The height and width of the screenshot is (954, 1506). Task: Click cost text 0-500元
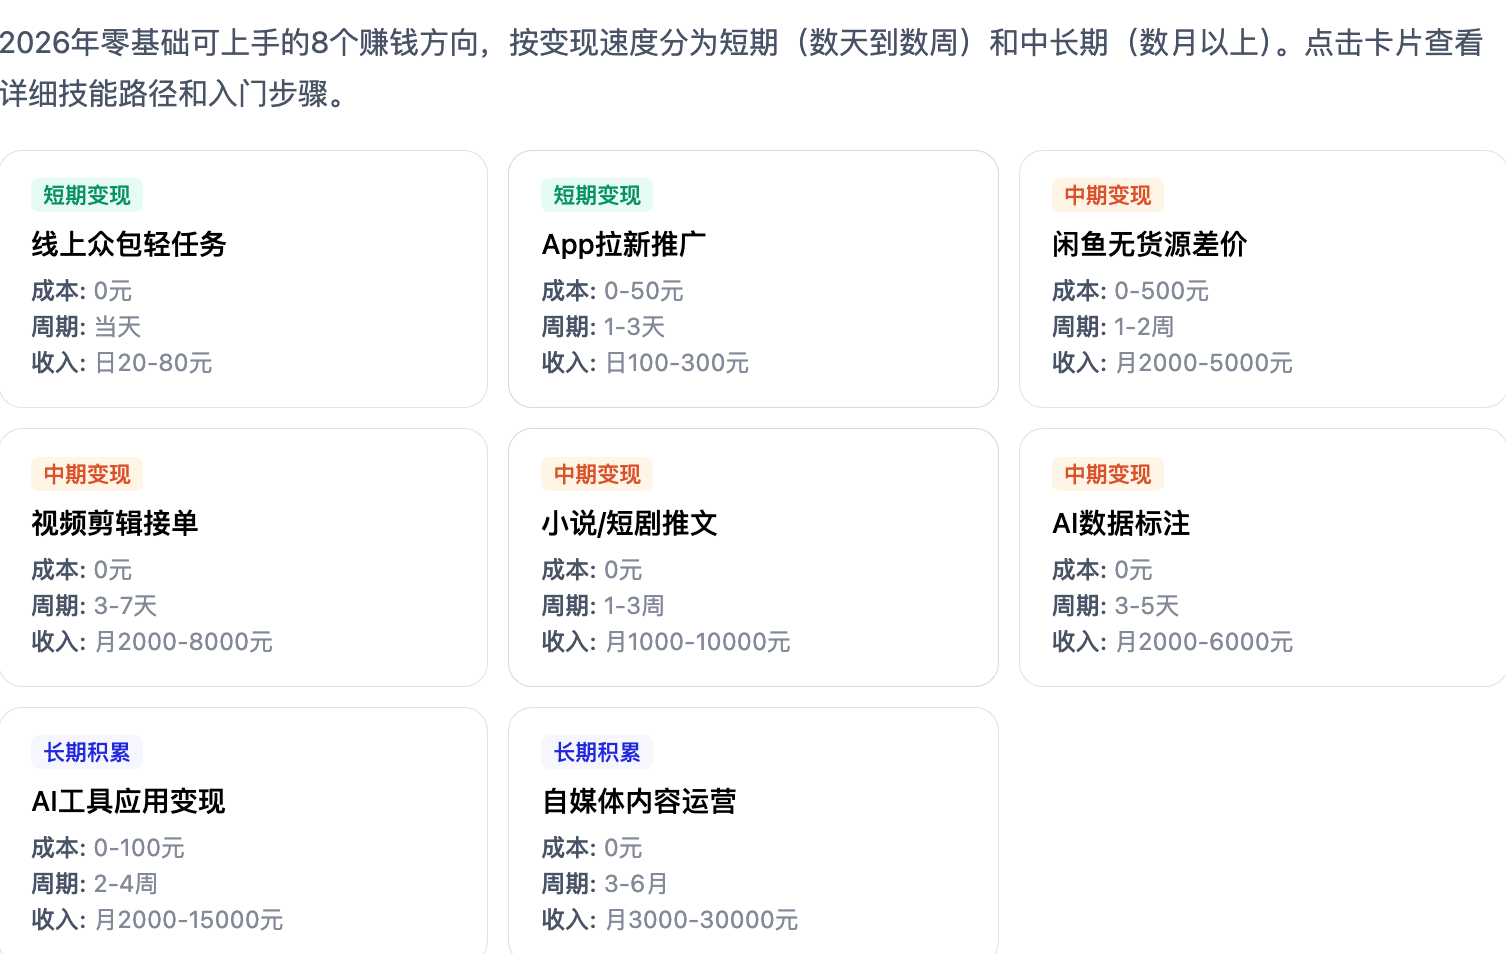pos(1162,291)
